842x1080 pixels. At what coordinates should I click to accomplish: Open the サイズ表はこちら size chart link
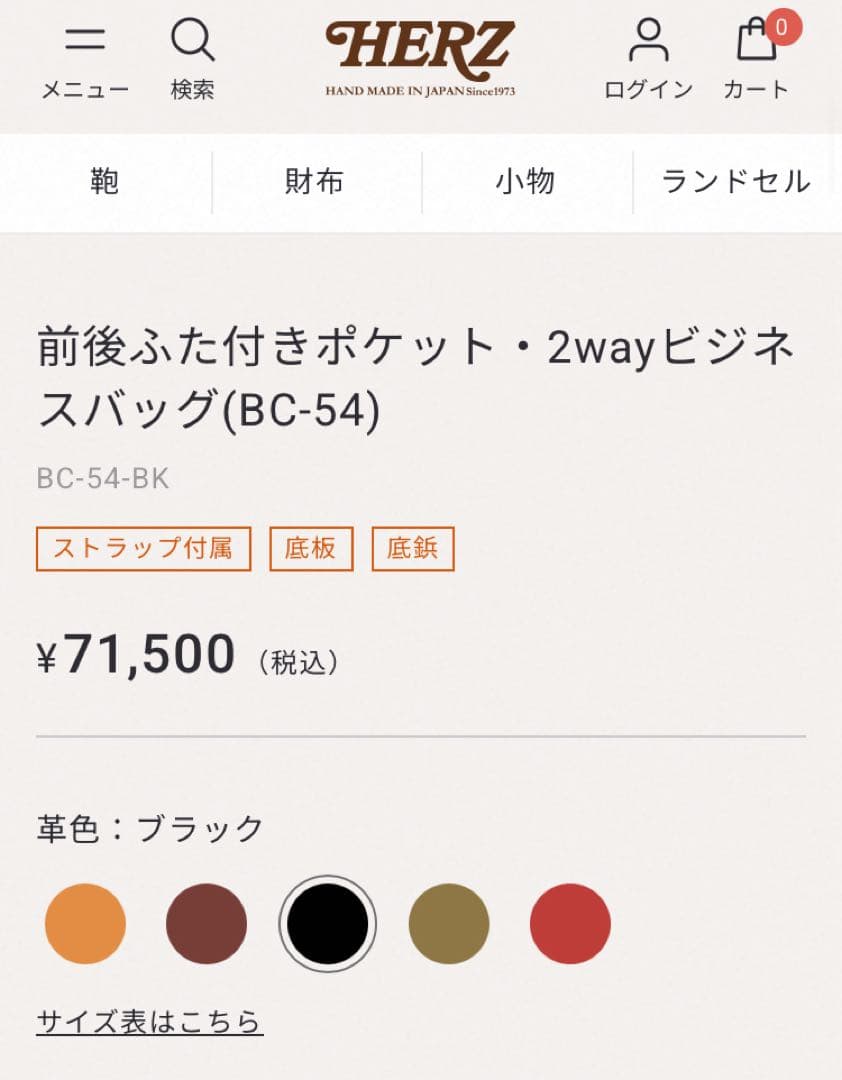tap(148, 1022)
